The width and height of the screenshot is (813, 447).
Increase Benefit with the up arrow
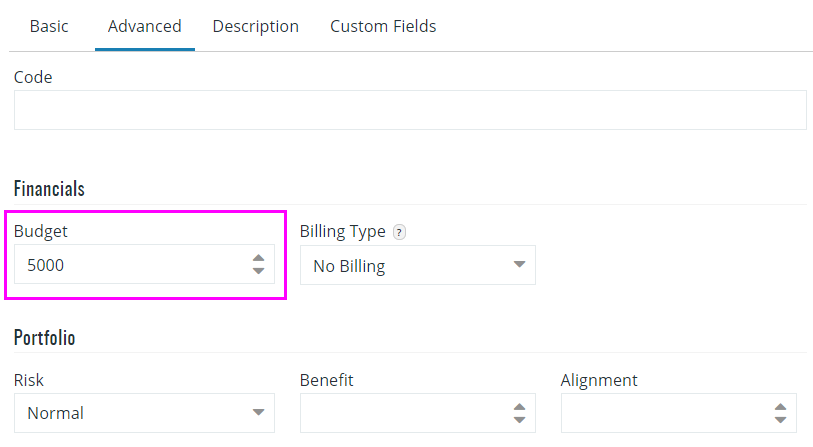click(519, 407)
